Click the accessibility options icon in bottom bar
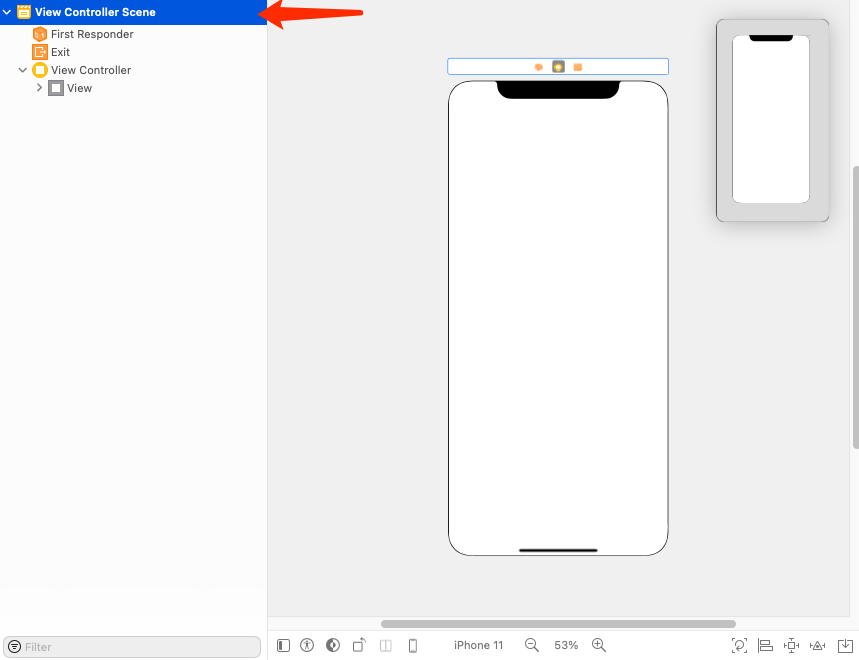Viewport: 859px width, 660px height. [x=307, y=646]
